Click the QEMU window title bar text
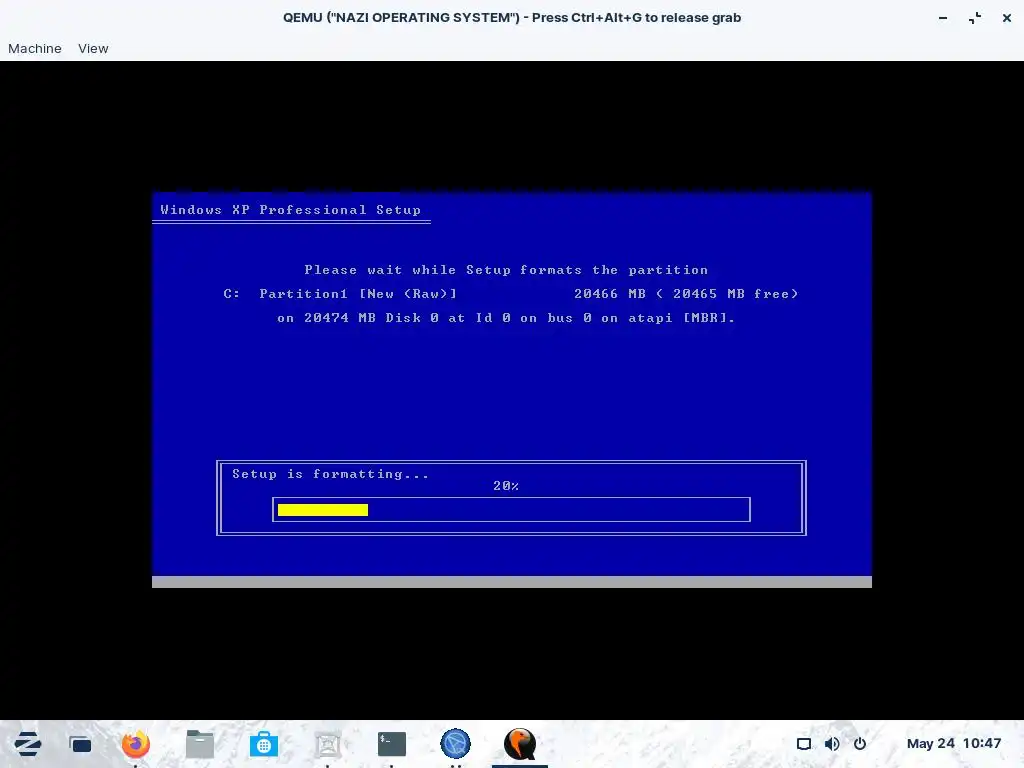 [512, 18]
